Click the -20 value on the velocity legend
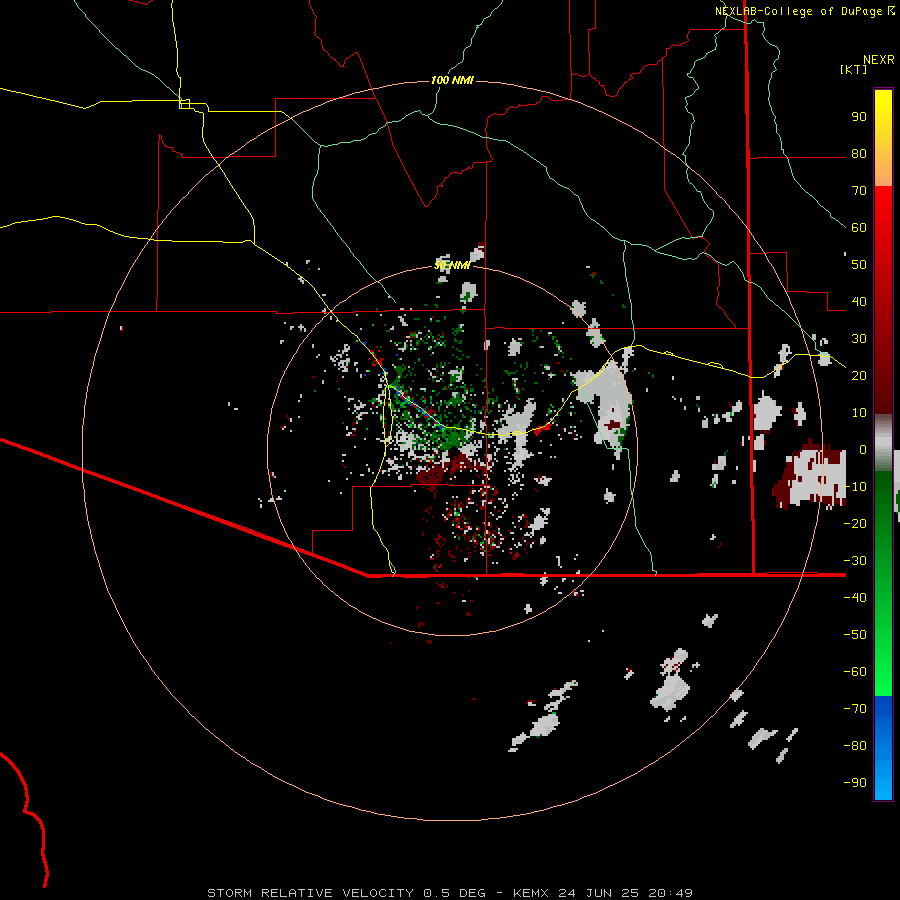 855,524
